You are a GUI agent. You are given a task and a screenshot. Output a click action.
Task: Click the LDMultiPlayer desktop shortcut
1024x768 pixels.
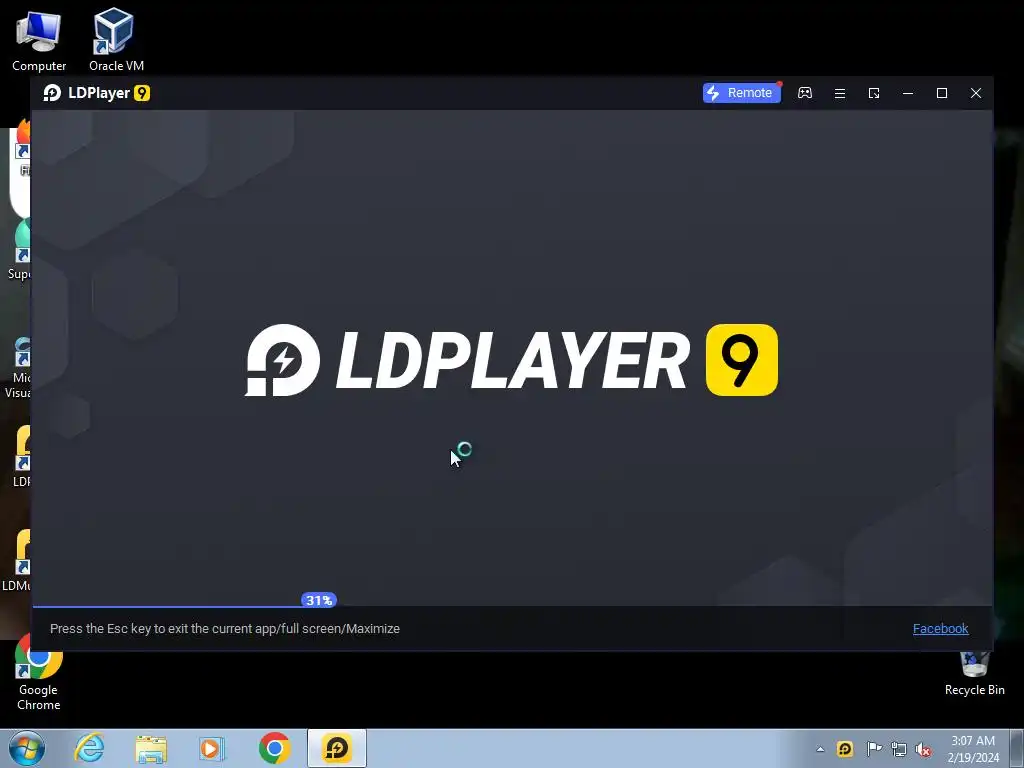pos(18,560)
